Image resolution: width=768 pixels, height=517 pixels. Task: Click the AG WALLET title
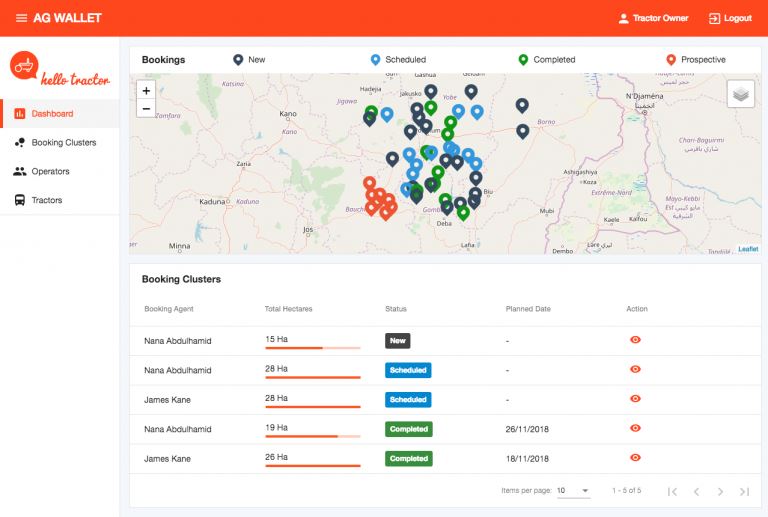pyautogui.click(x=67, y=18)
